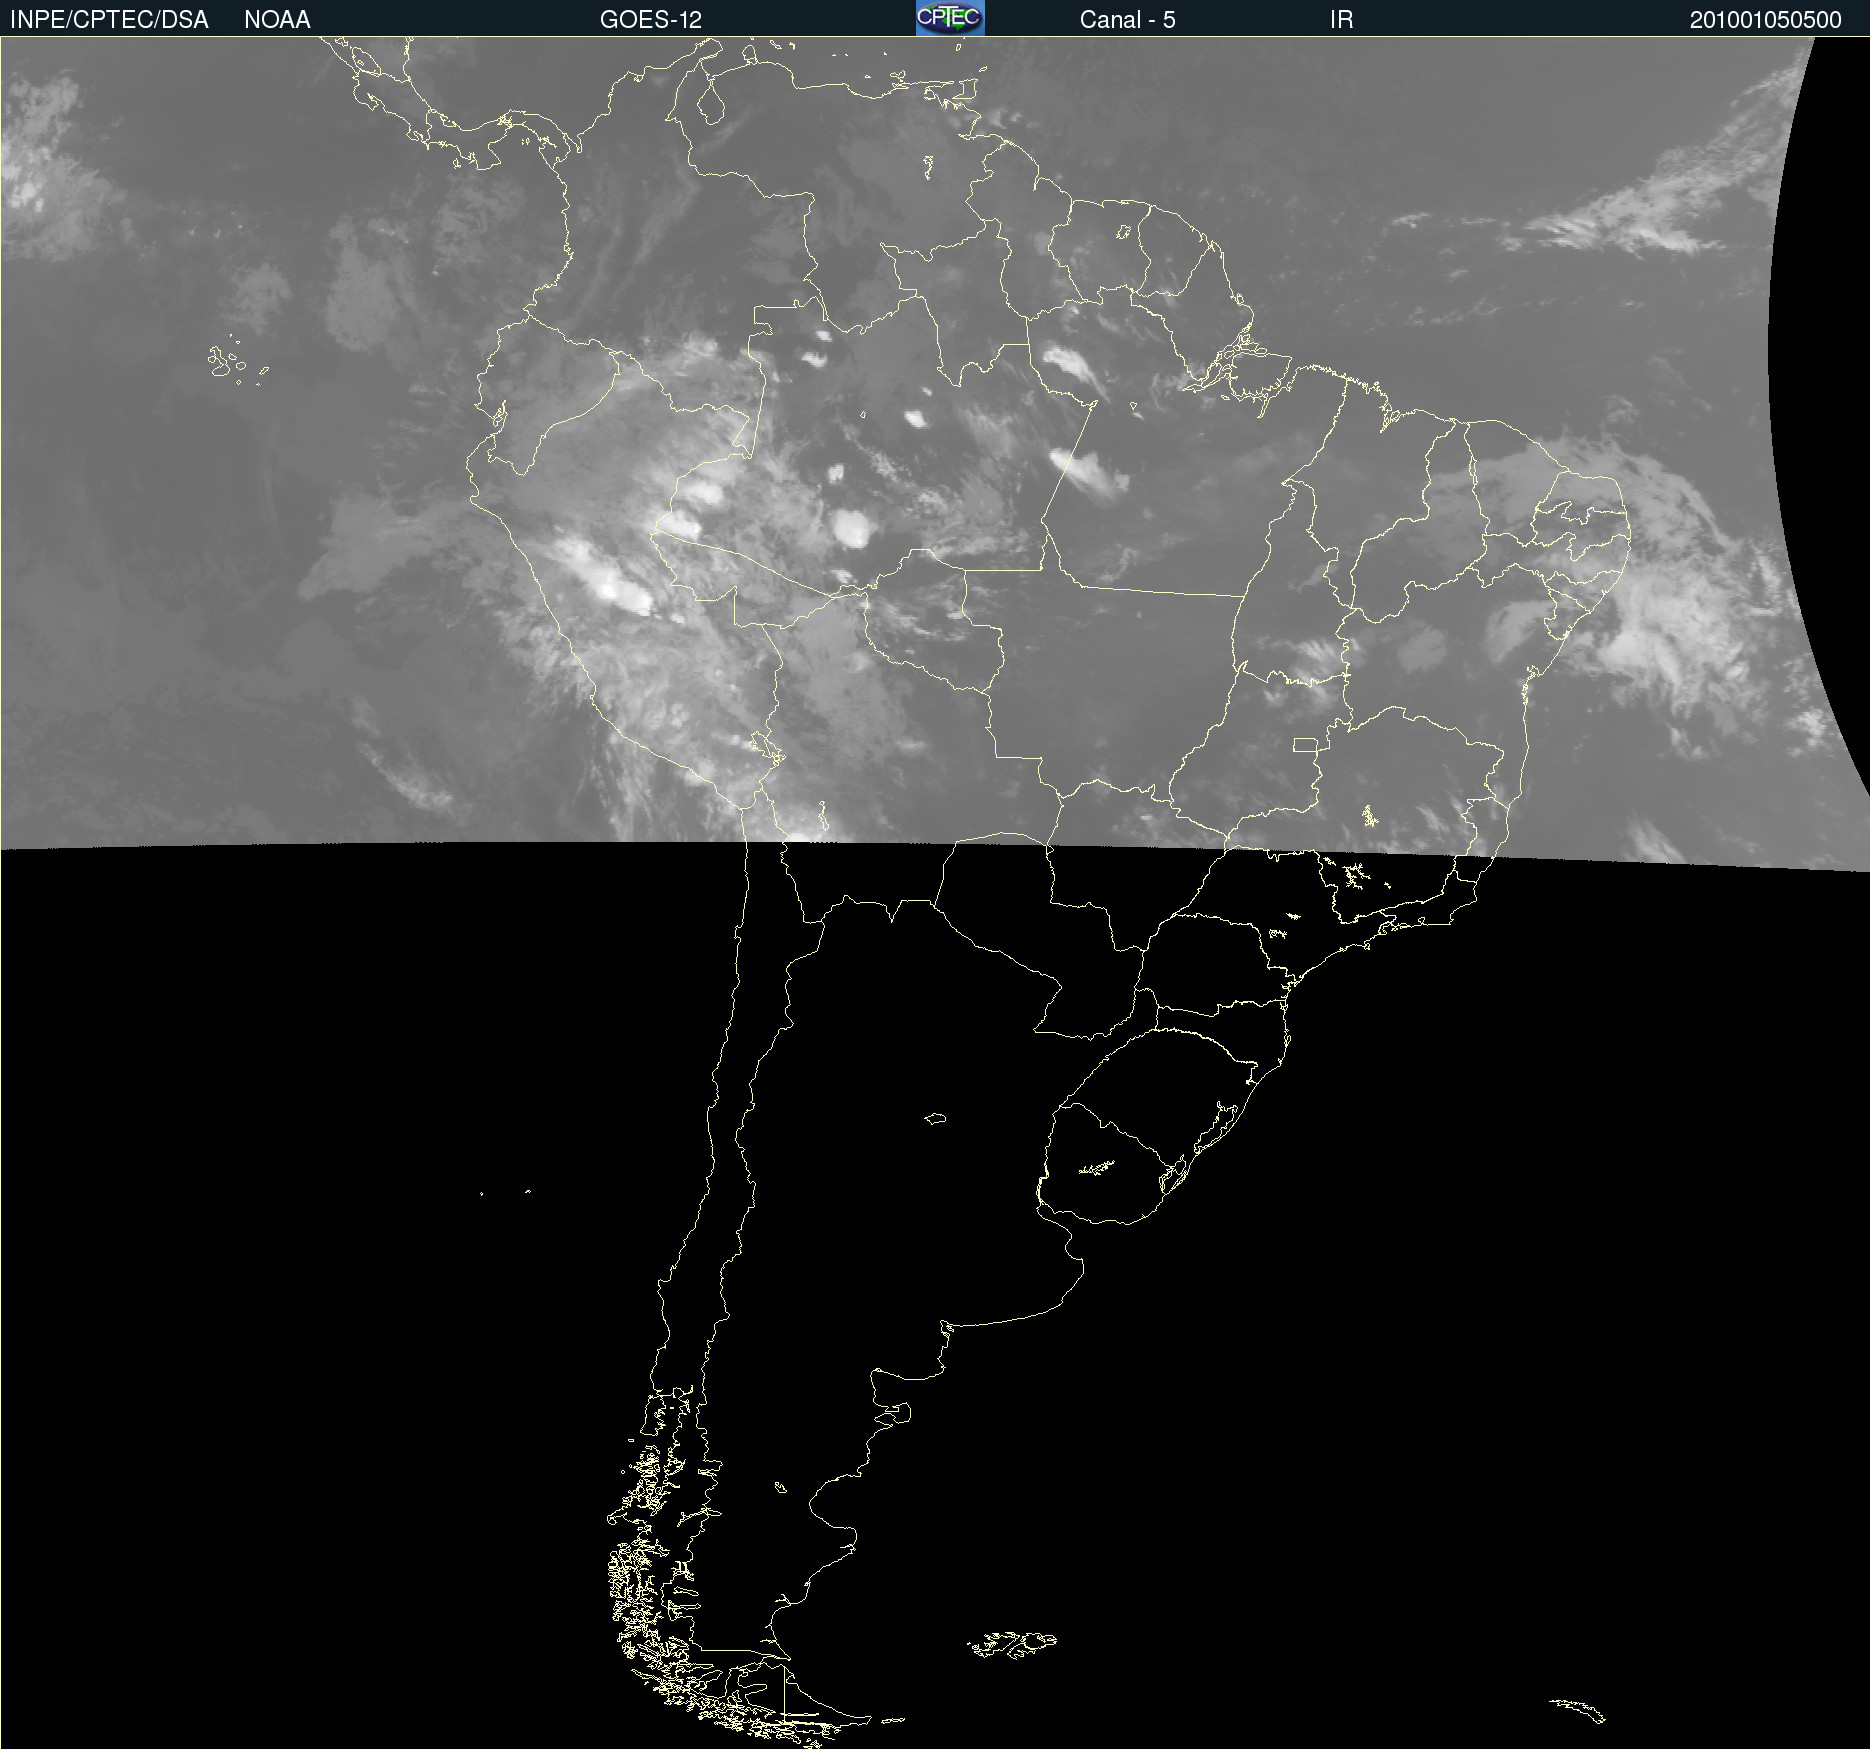Select the NOAA label in header
The width and height of the screenshot is (1870, 1750).
pos(277,20)
